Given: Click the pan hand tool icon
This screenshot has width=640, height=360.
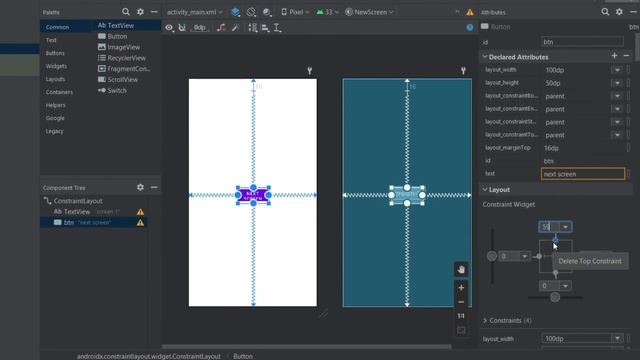Looking at the screenshot, I should click(461, 269).
